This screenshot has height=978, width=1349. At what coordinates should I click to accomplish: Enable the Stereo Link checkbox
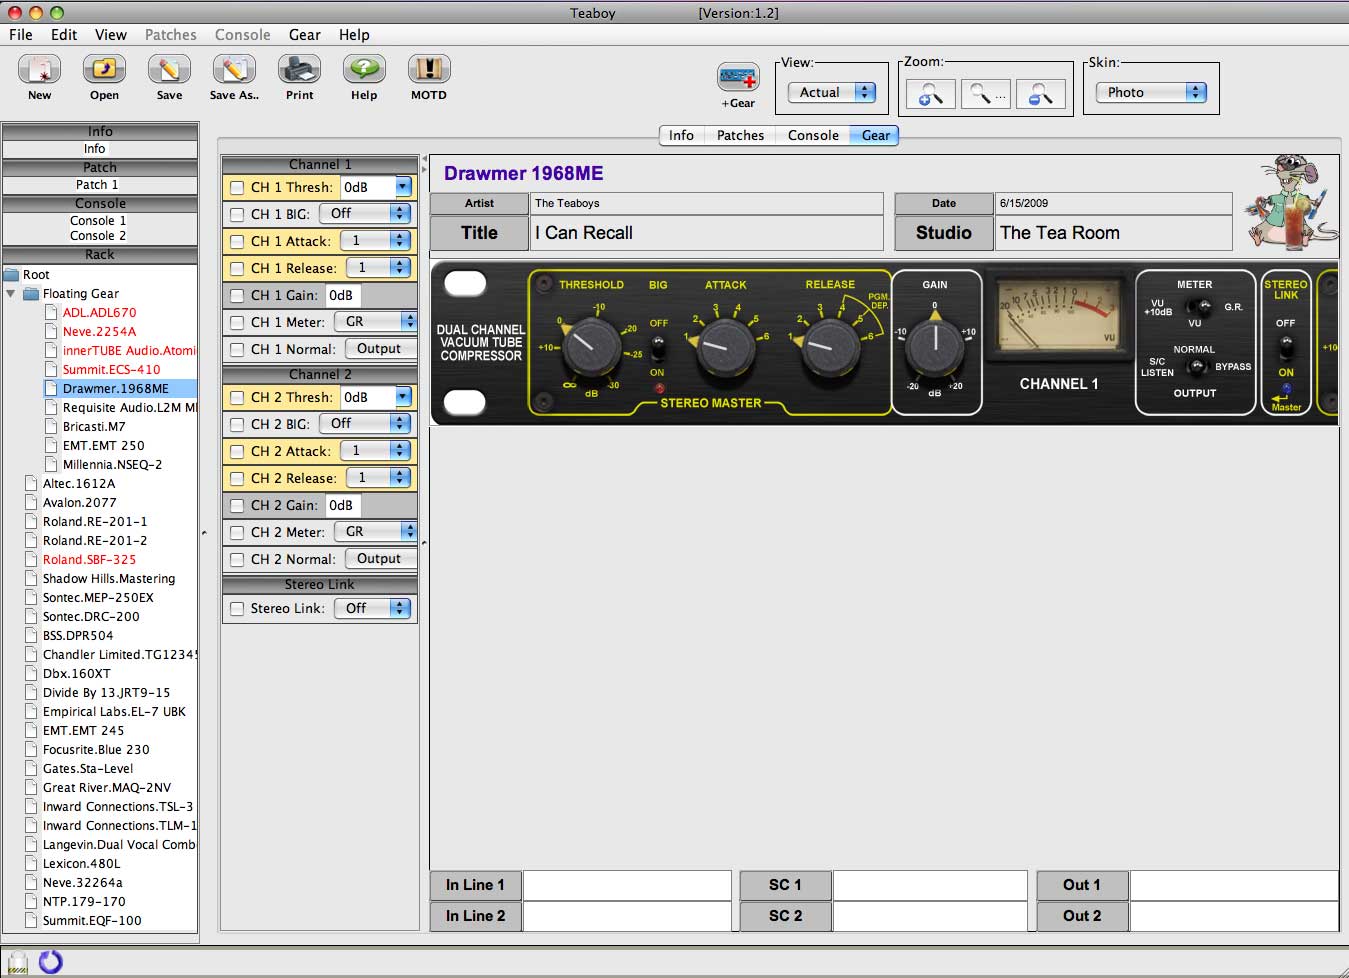[x=237, y=608]
